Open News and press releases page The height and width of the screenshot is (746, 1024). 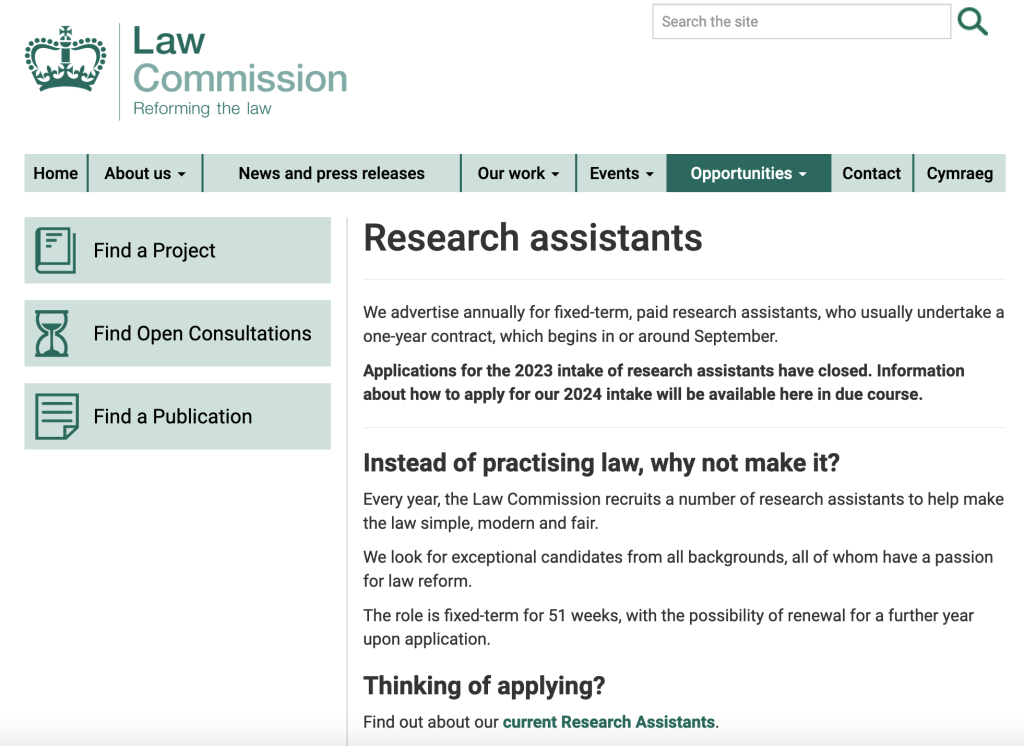pos(331,173)
